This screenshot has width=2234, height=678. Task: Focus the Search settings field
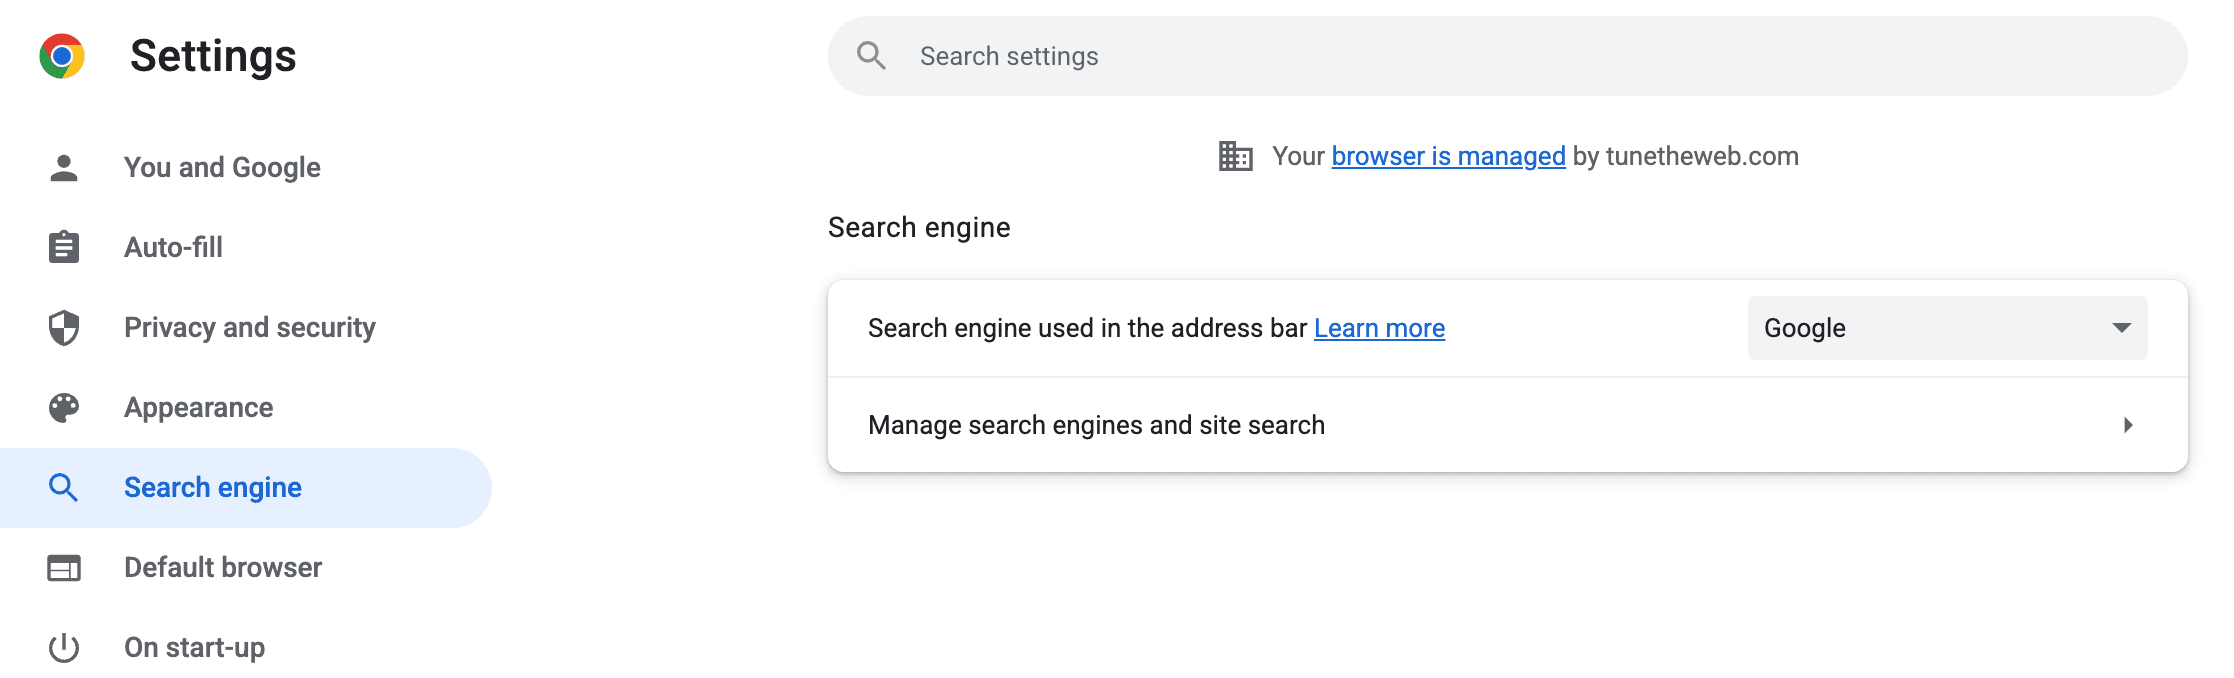[x=1500, y=56]
